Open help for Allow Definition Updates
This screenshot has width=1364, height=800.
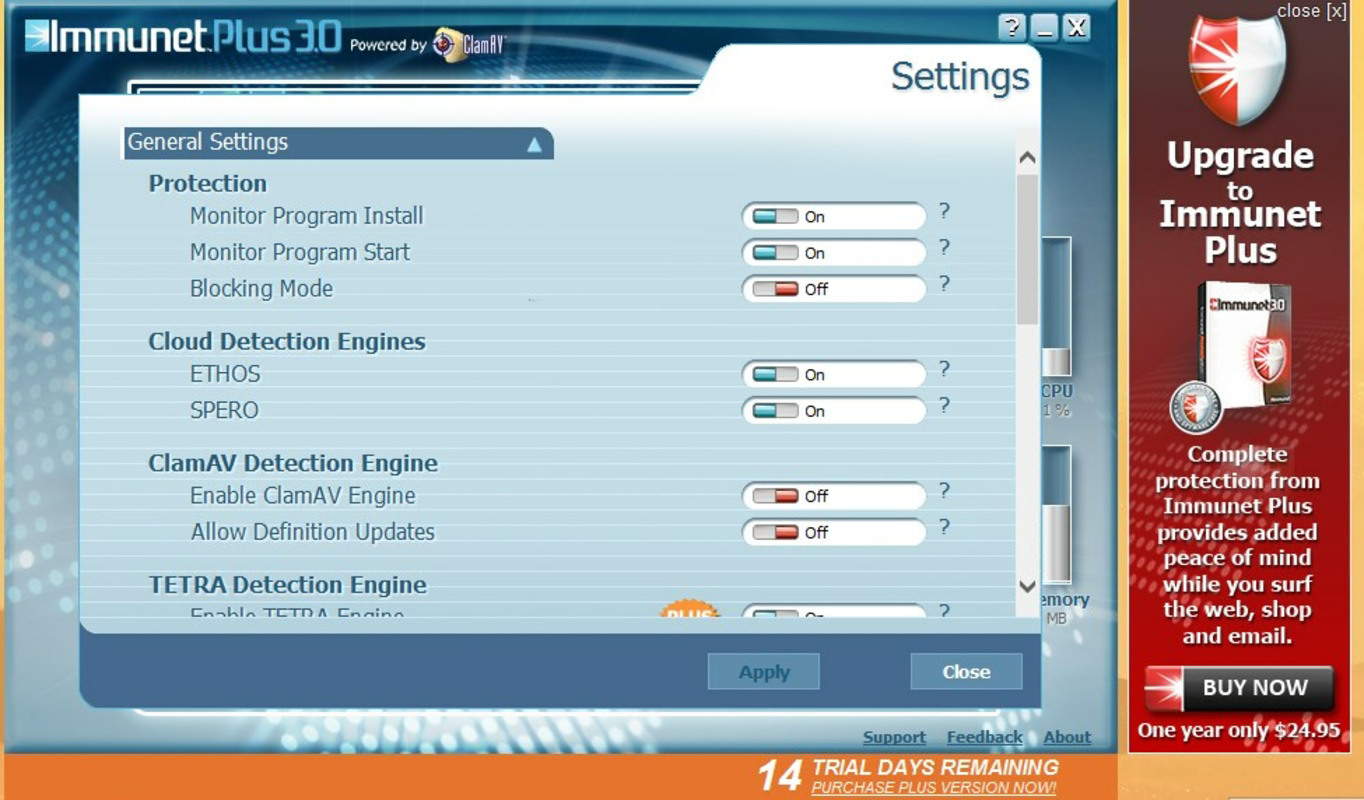pyautogui.click(x=944, y=527)
